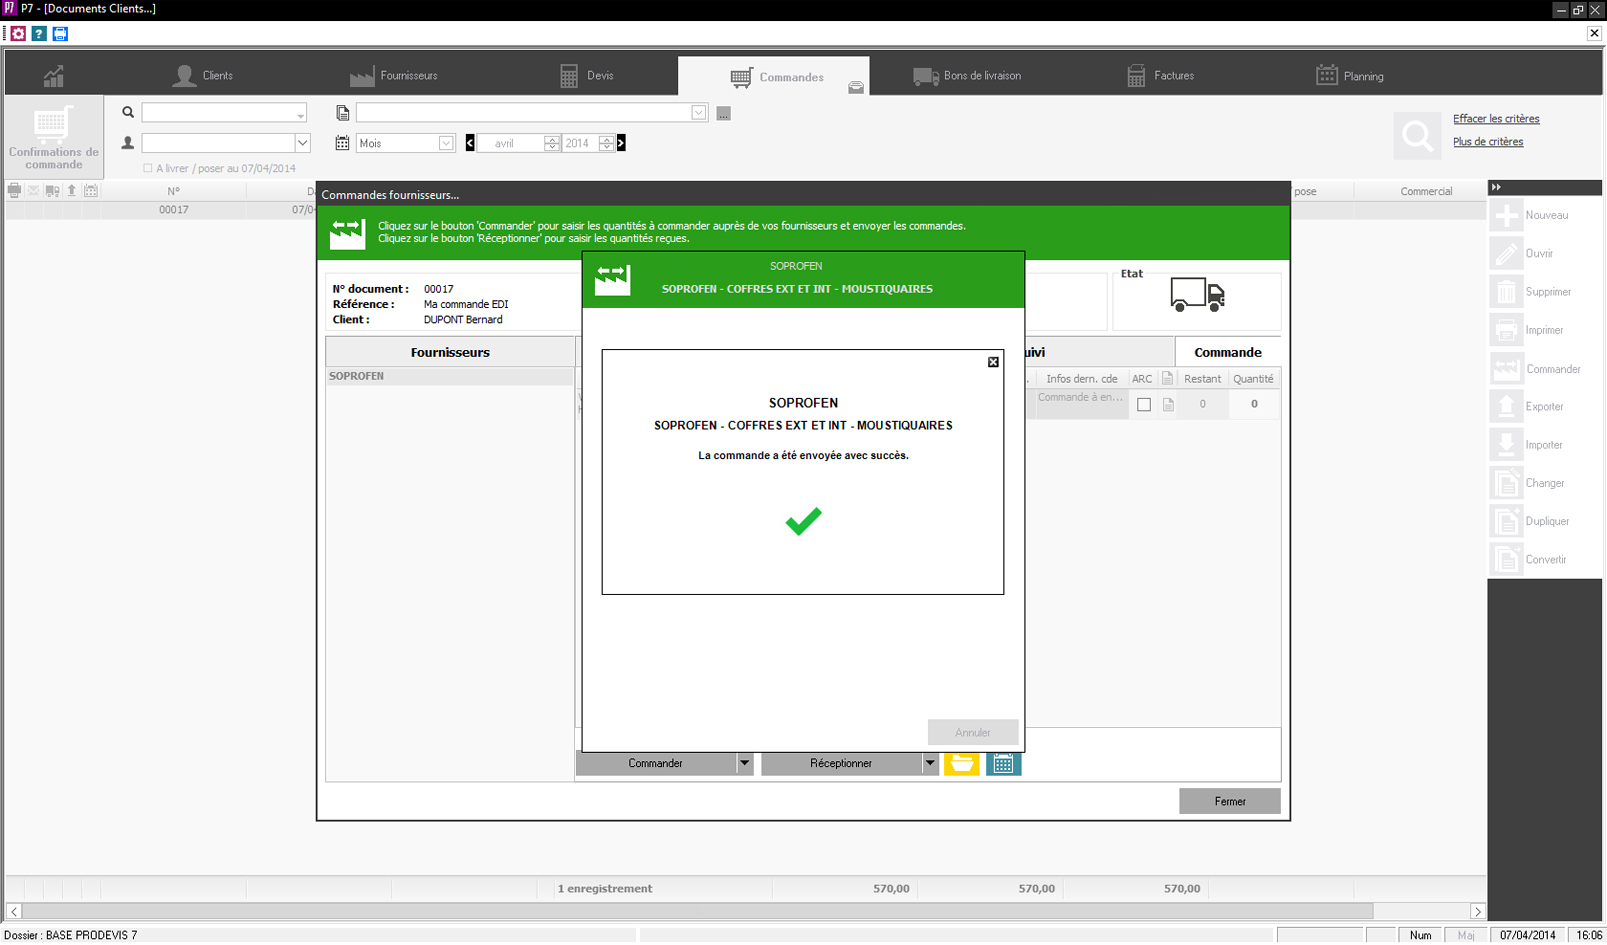Toggle the ARC checkbox in order row
The height and width of the screenshot is (945, 1607).
(1144, 405)
